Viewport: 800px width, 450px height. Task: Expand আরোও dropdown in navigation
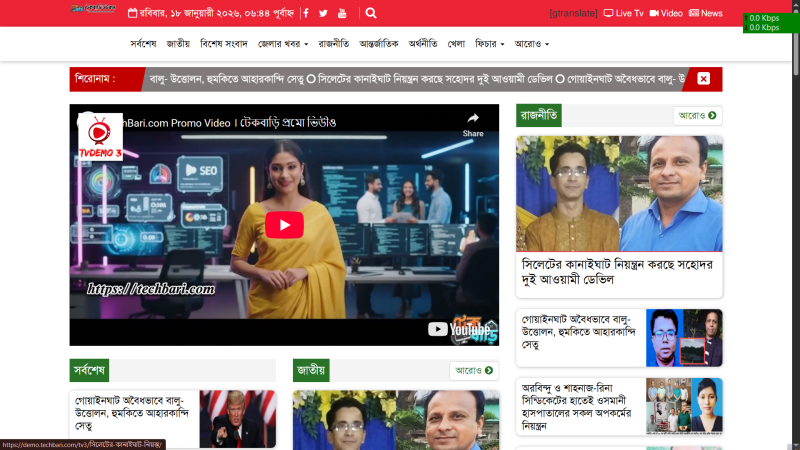pyautogui.click(x=532, y=44)
